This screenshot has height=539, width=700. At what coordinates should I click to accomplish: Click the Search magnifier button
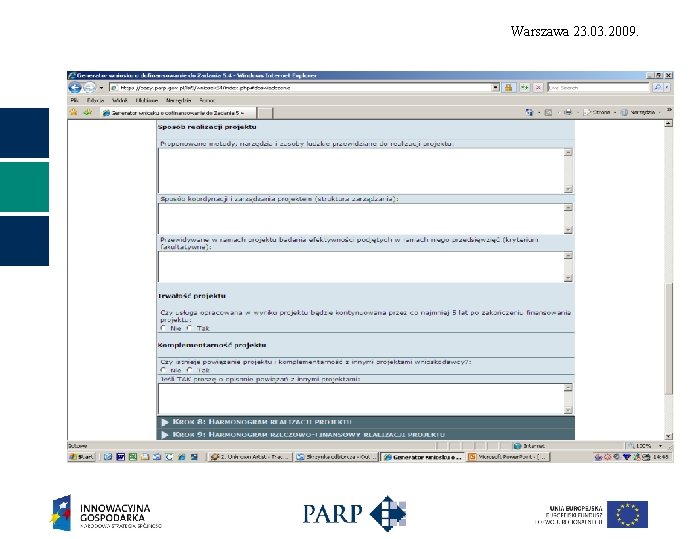pyautogui.click(x=657, y=88)
